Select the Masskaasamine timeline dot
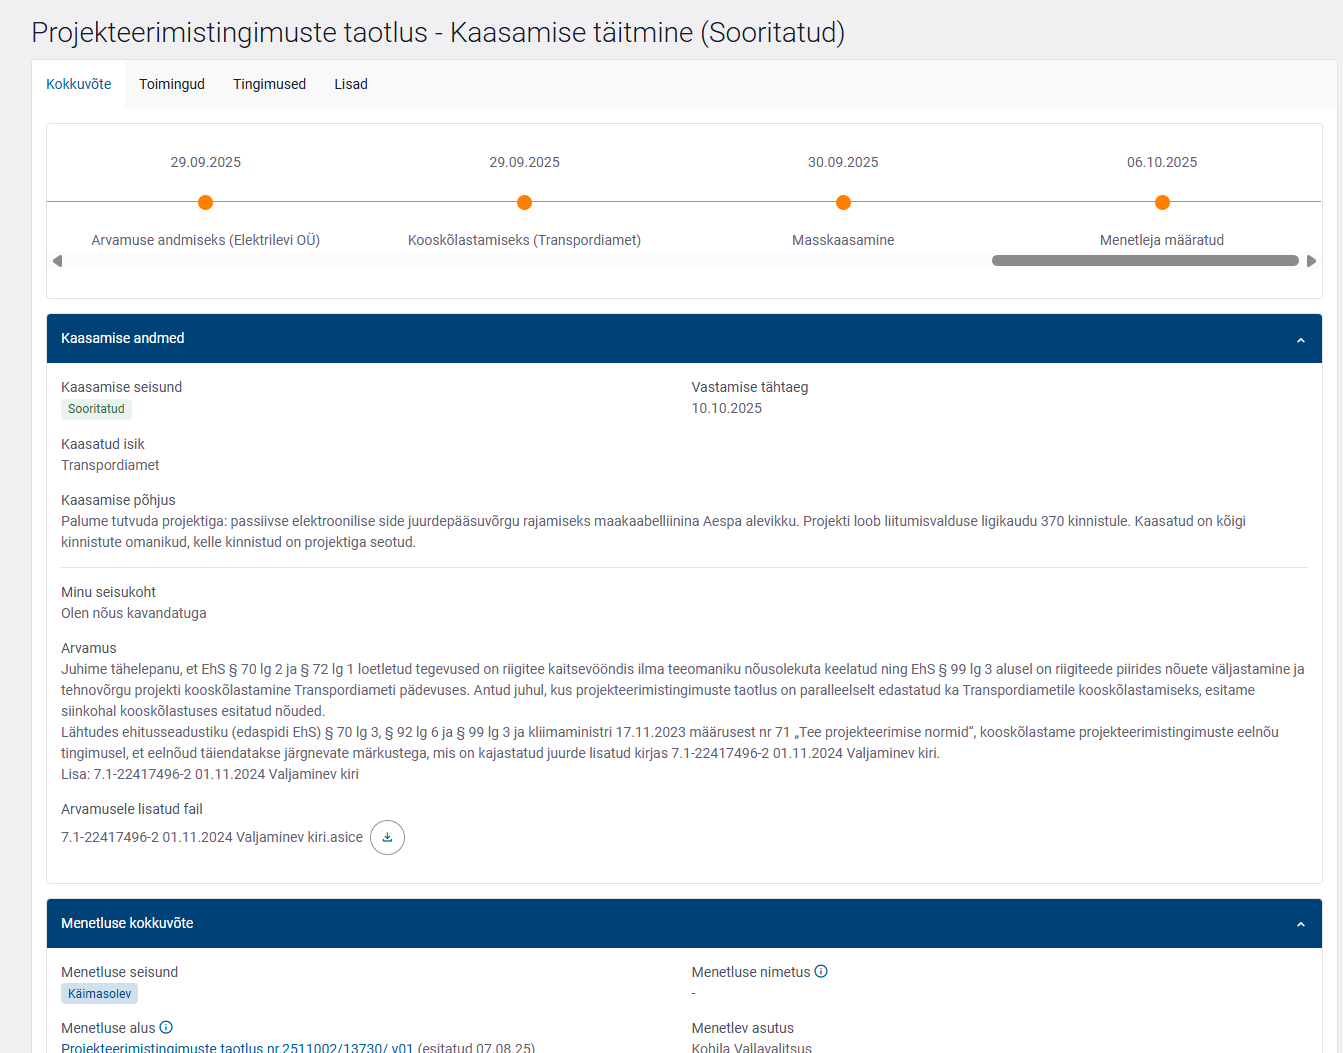Viewport: 1343px width, 1053px height. point(843,203)
